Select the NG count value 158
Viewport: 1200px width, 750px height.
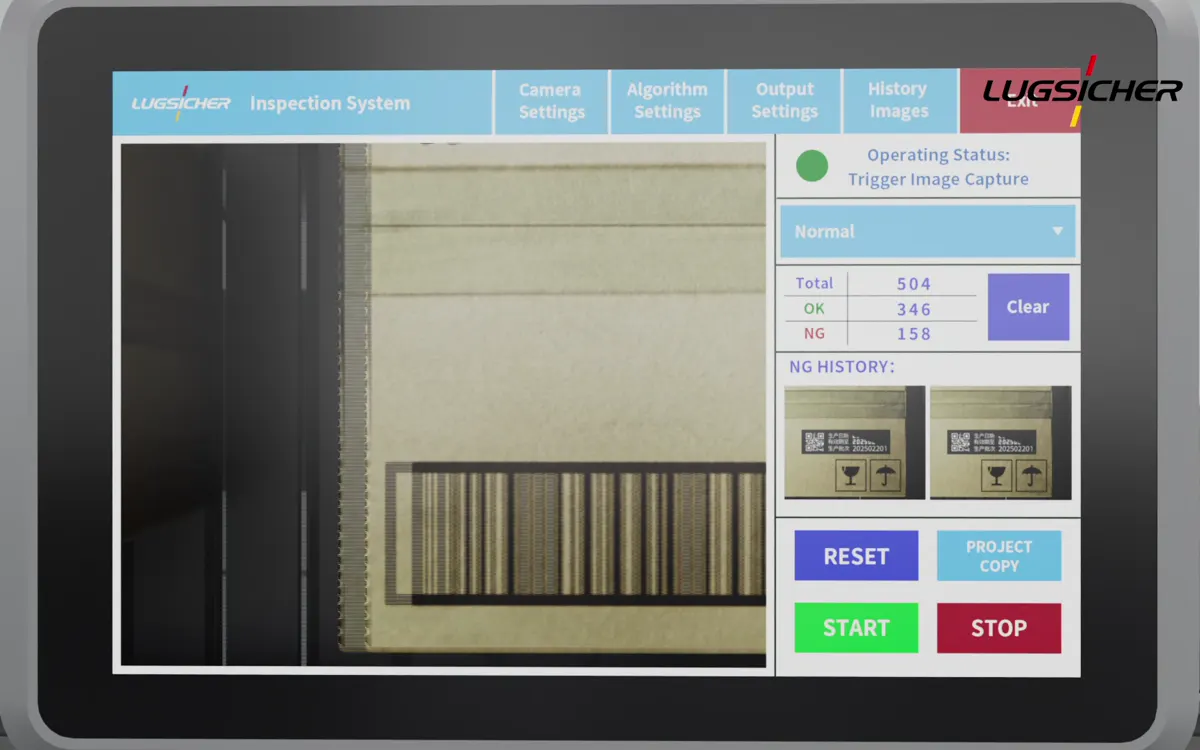[x=914, y=334]
